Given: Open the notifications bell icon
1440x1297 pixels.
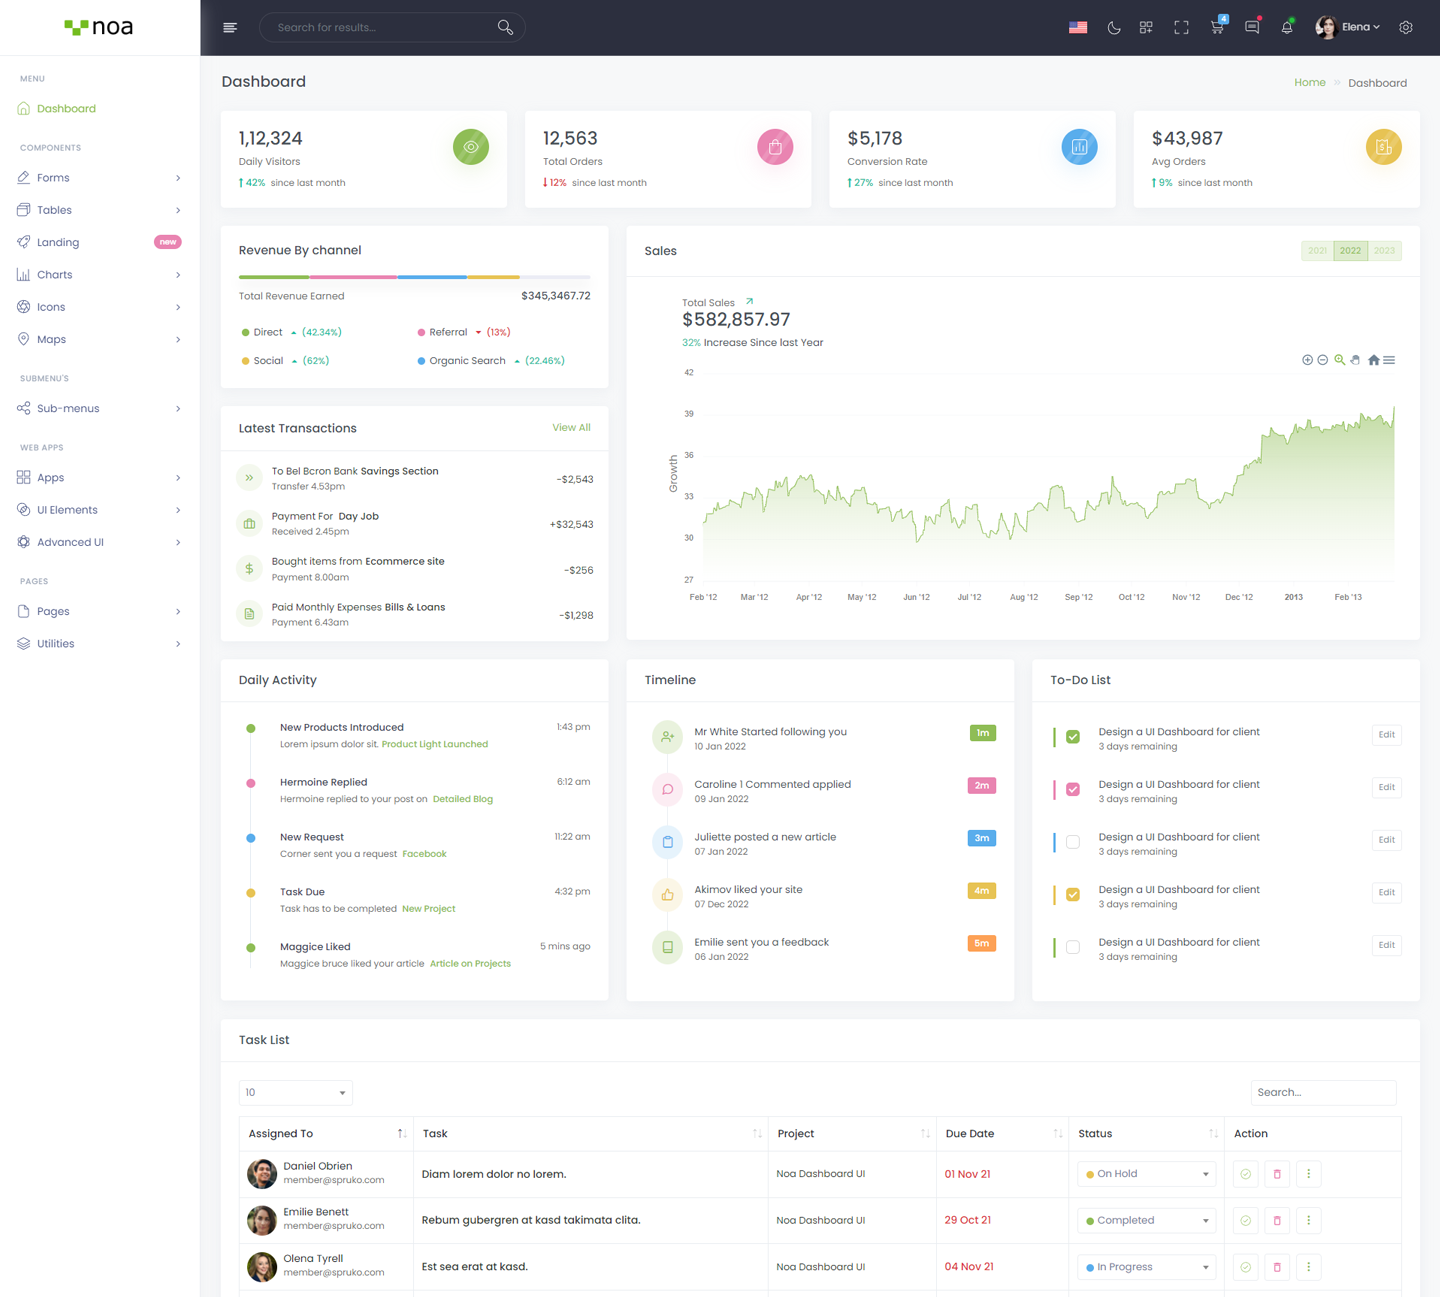Looking at the screenshot, I should coord(1286,28).
